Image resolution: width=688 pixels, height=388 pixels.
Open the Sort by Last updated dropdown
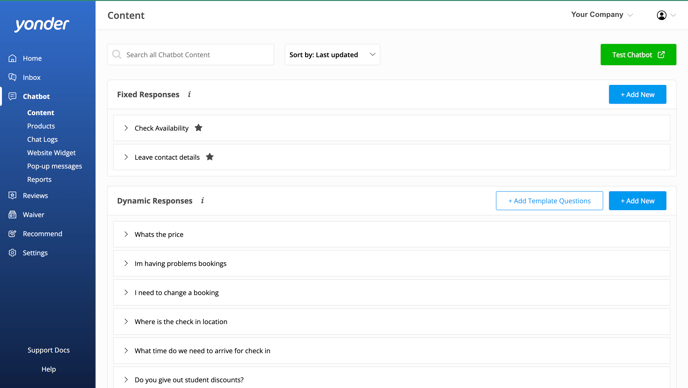pos(332,54)
